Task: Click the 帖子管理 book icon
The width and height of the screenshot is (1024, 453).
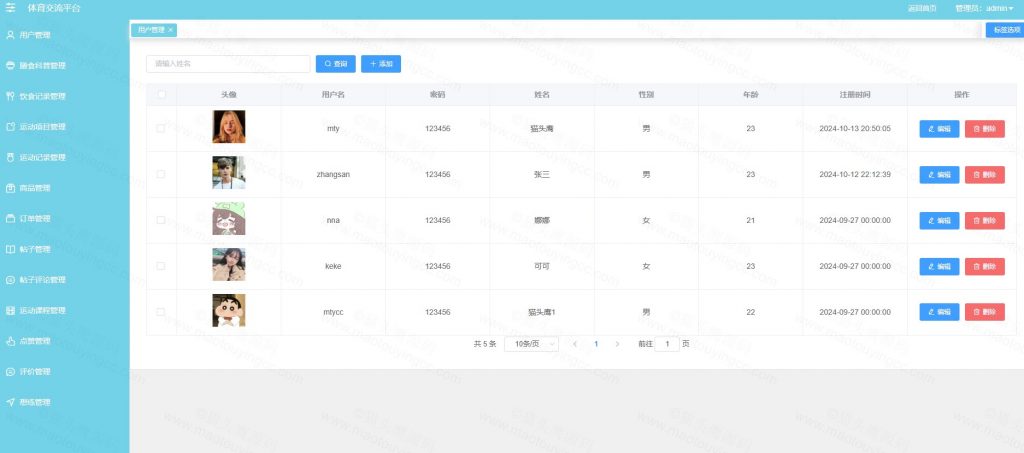Action: (10, 249)
